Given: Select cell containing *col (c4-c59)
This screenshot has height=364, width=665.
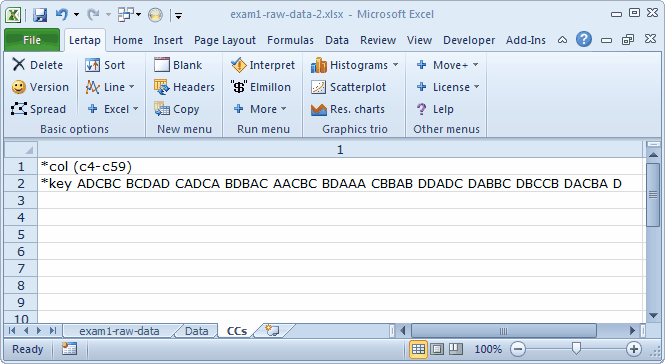Looking at the screenshot, I should [341, 166].
